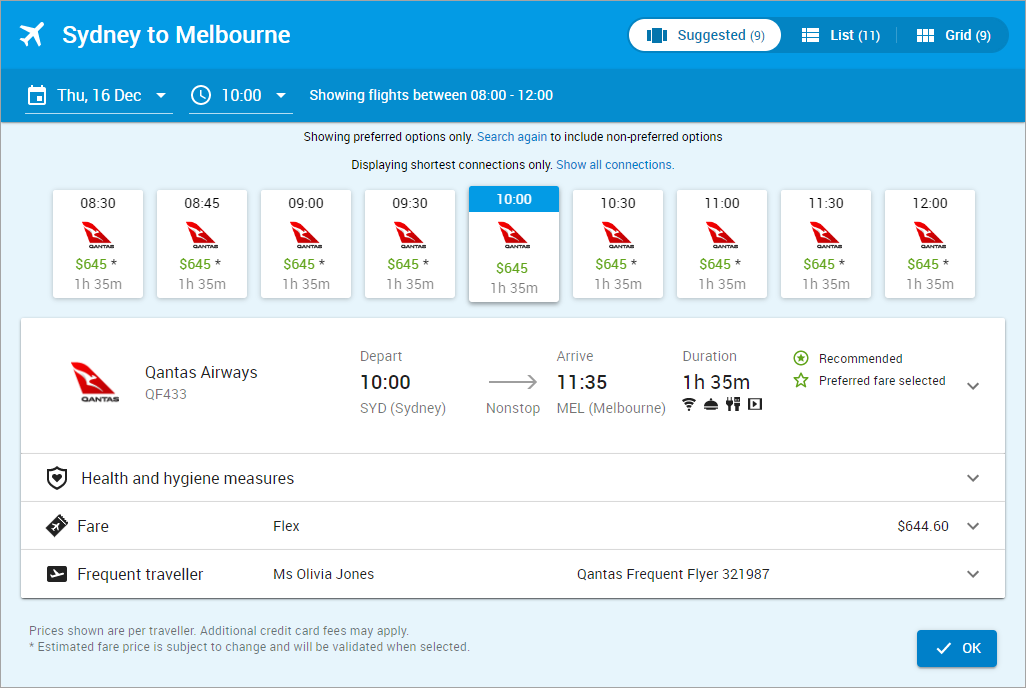Click the flight number QF433
The height and width of the screenshot is (688, 1026).
pyautogui.click(x=166, y=394)
